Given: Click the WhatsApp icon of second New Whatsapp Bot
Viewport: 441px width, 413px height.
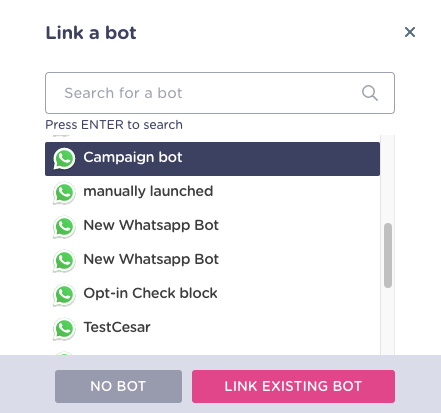Looking at the screenshot, I should [x=64, y=261].
